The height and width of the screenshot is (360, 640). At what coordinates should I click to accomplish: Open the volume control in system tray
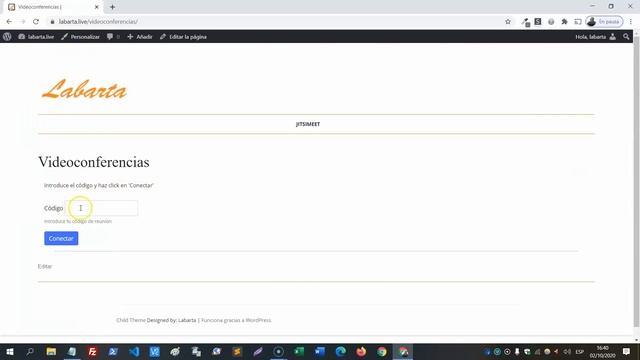(567, 351)
